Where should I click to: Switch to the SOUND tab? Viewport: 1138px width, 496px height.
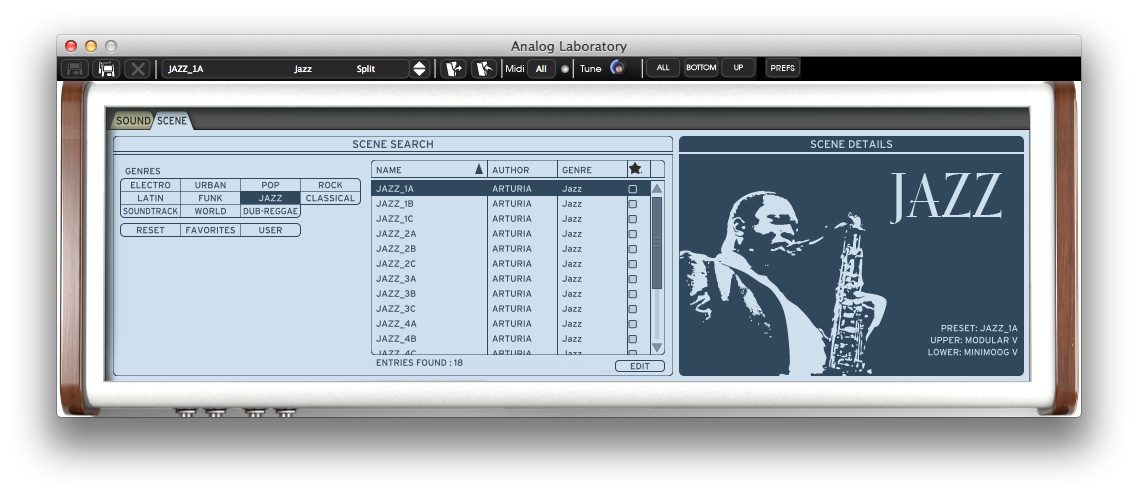[134, 121]
